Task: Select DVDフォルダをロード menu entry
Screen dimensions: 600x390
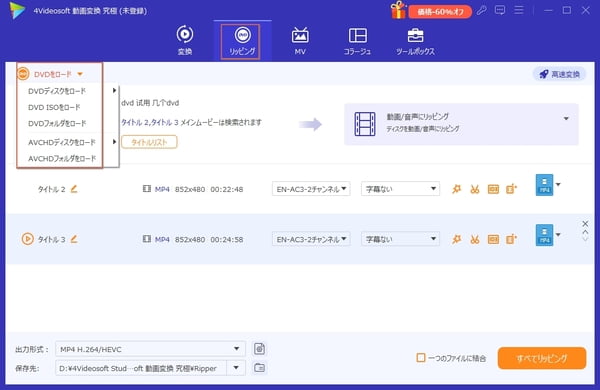Action: [57, 124]
